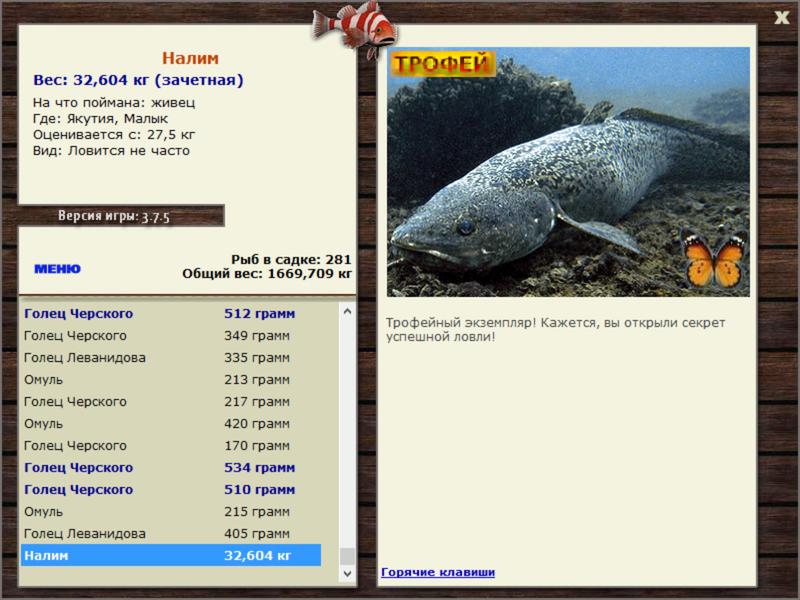Click the ТРОФЕЙ trophy badge
This screenshot has height=600, width=800.
(x=442, y=63)
